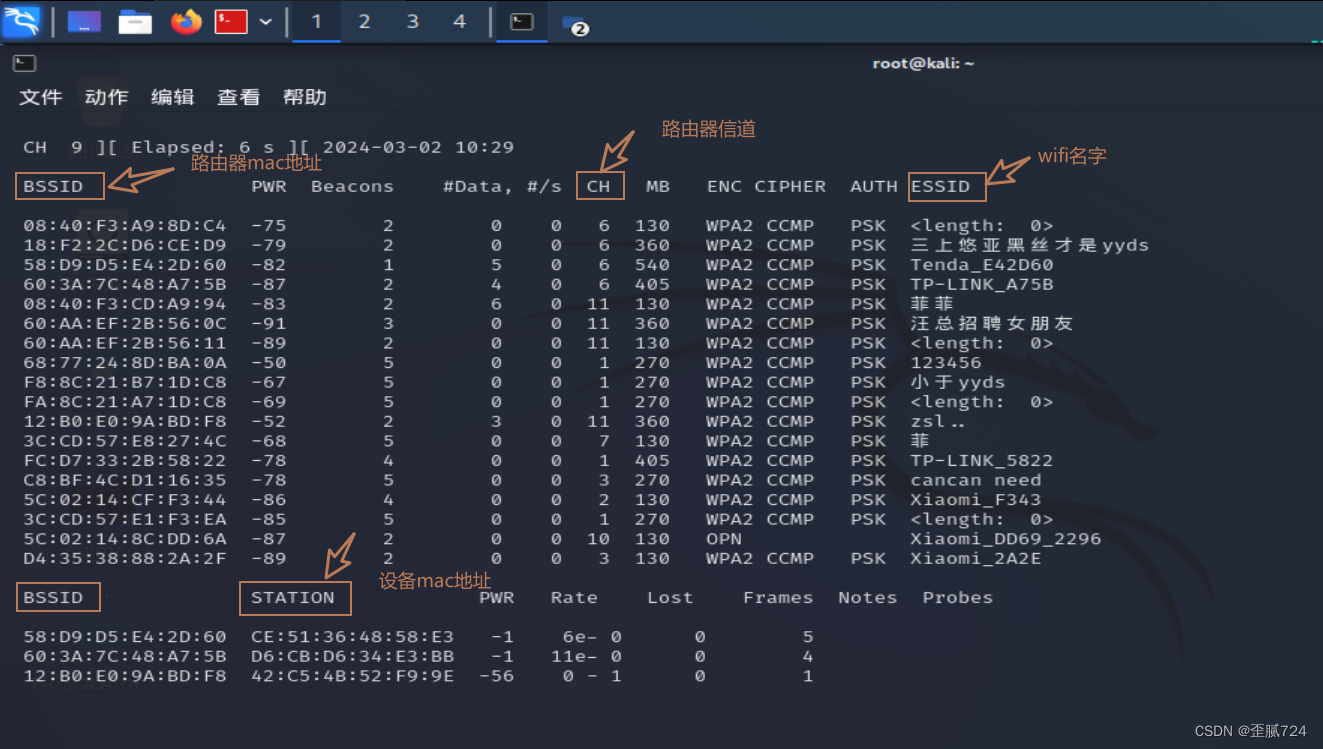The width and height of the screenshot is (1323, 749).
Task: Open the red terminal launcher icon
Action: 231,21
